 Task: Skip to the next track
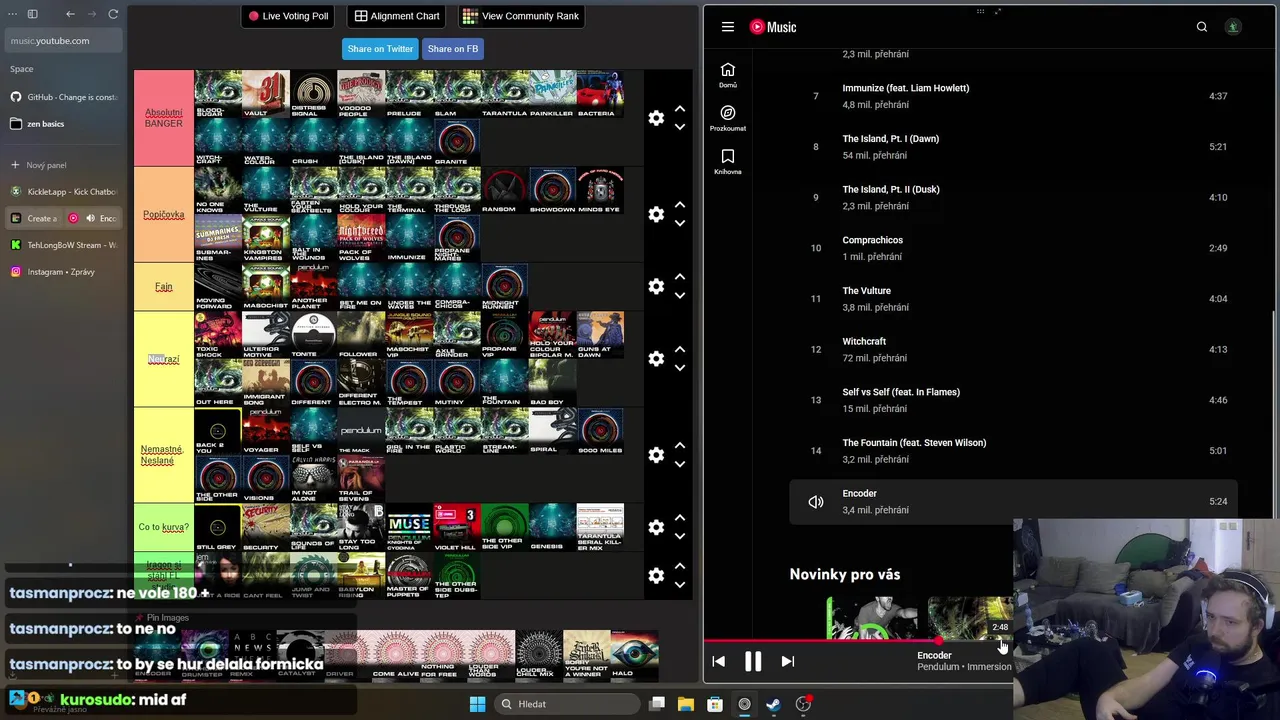click(788, 661)
